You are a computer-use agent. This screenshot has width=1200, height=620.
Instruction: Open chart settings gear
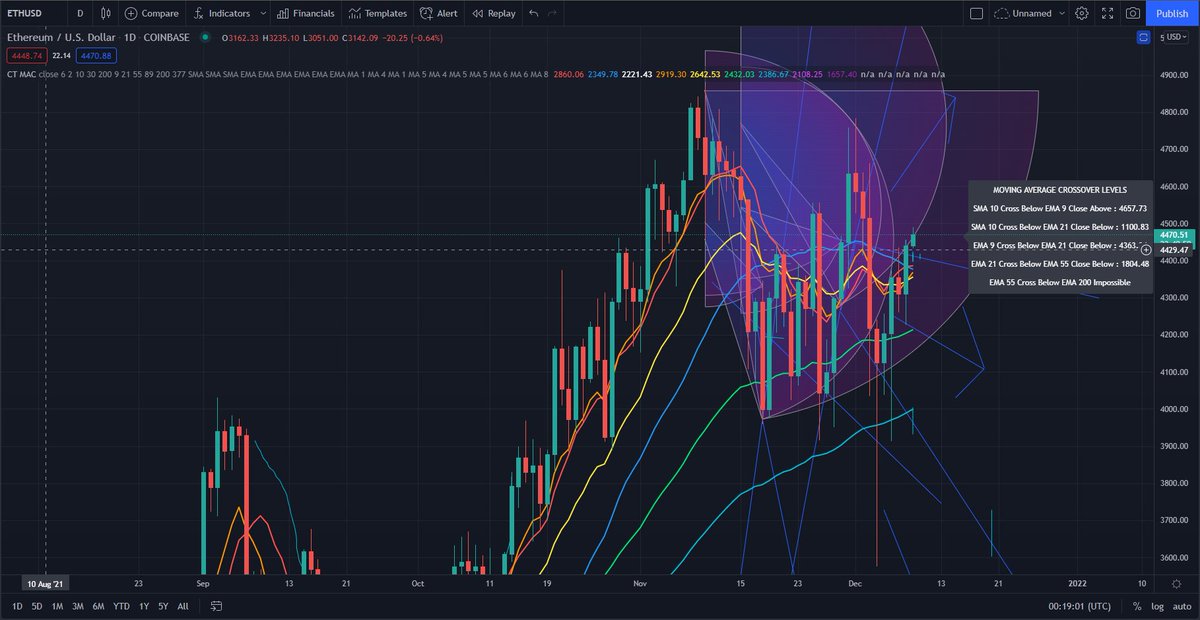coord(1081,13)
